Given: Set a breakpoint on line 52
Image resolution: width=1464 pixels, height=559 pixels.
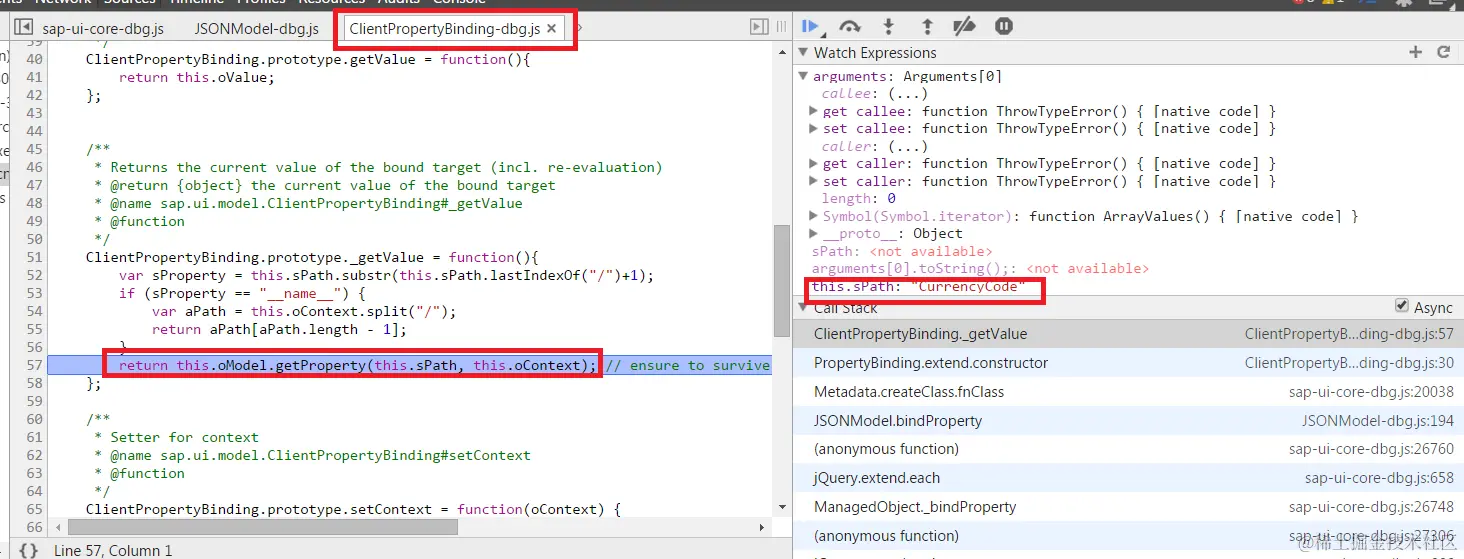Looking at the screenshot, I should [34, 275].
